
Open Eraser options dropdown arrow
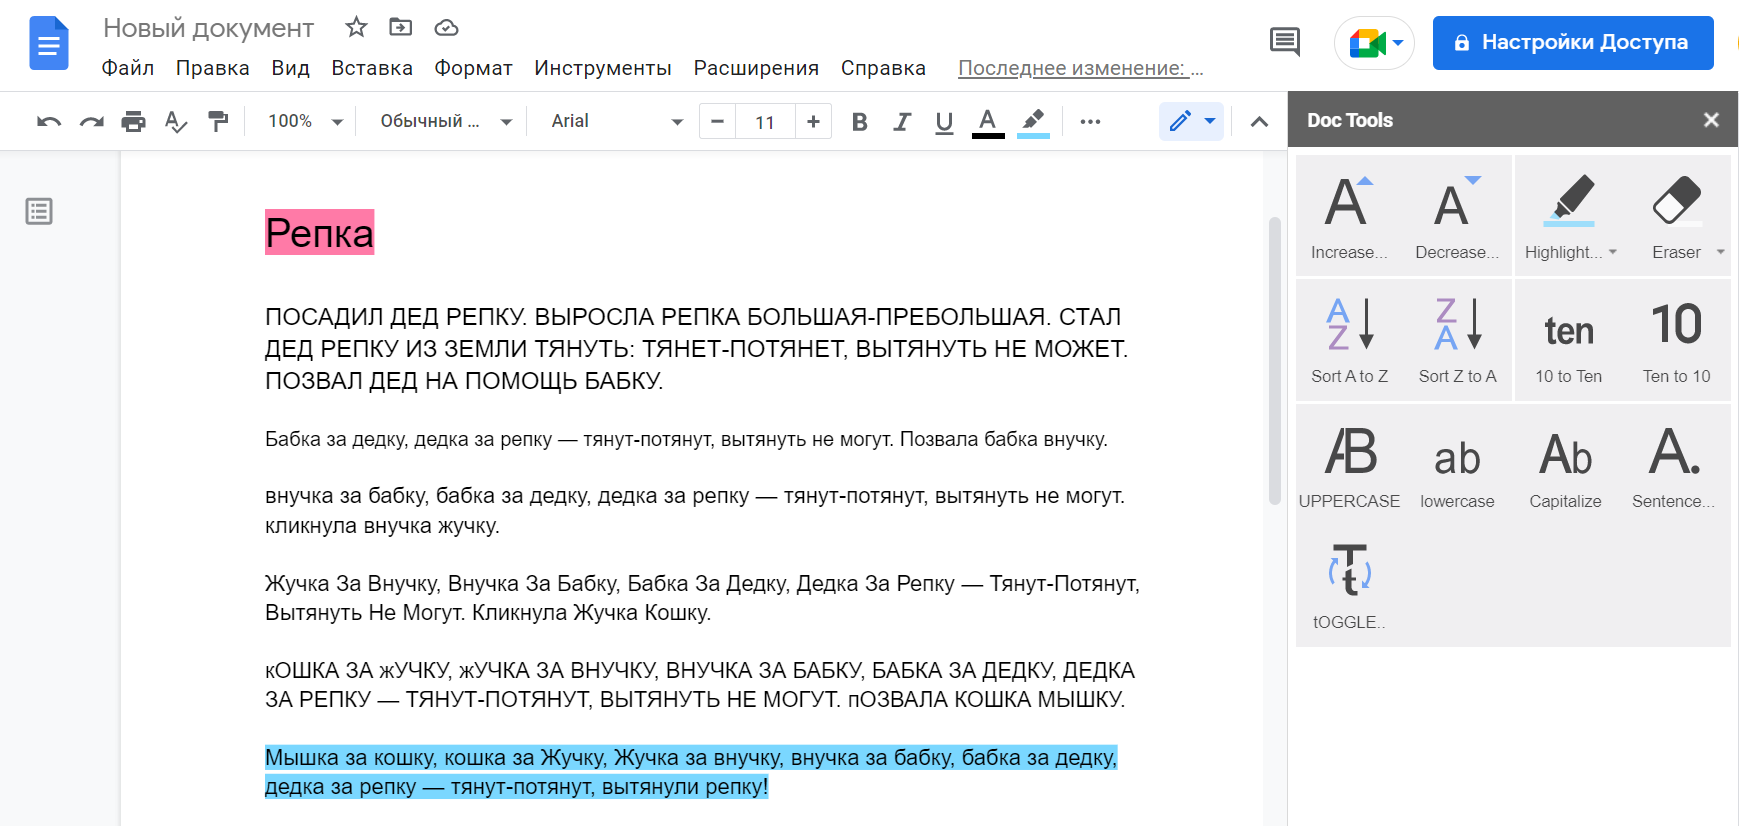point(1721,252)
